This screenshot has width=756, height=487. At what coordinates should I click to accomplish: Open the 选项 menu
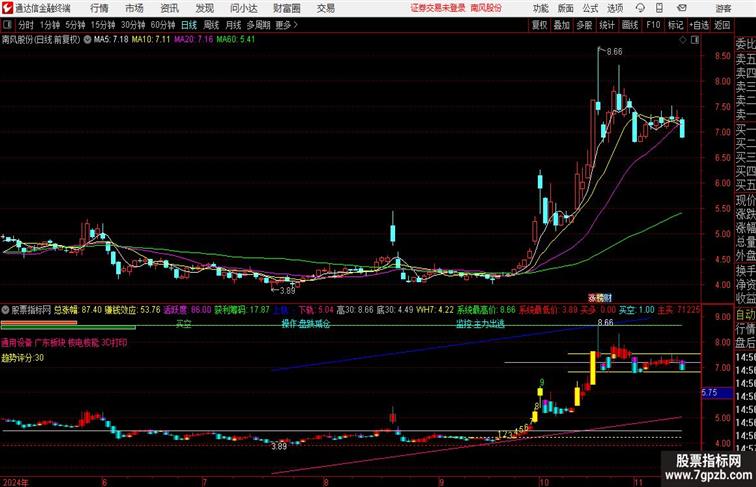(x=615, y=8)
